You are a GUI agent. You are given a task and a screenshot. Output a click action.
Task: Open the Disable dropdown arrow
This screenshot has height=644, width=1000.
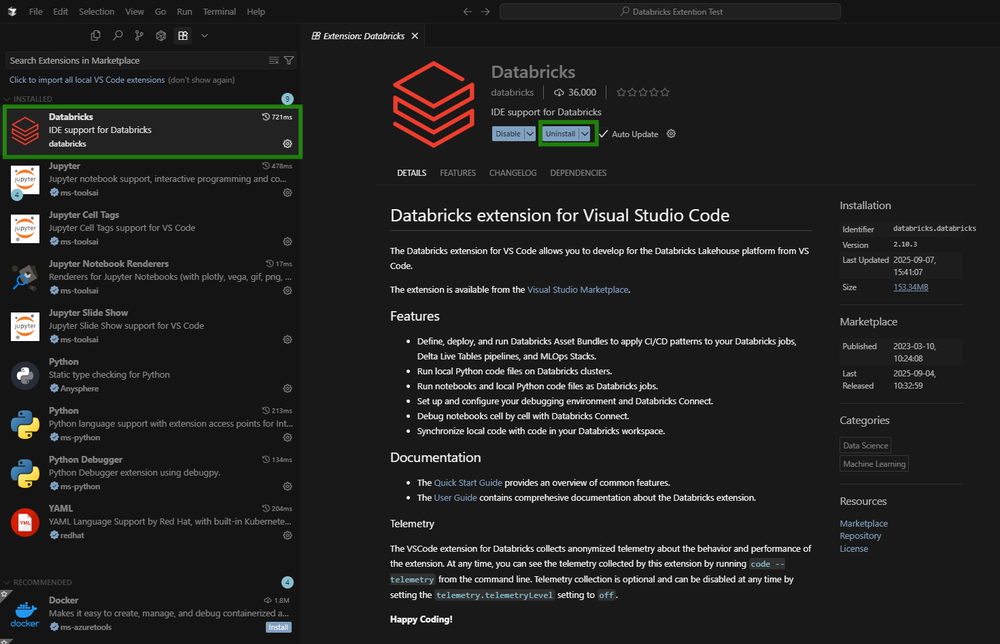tap(530, 133)
